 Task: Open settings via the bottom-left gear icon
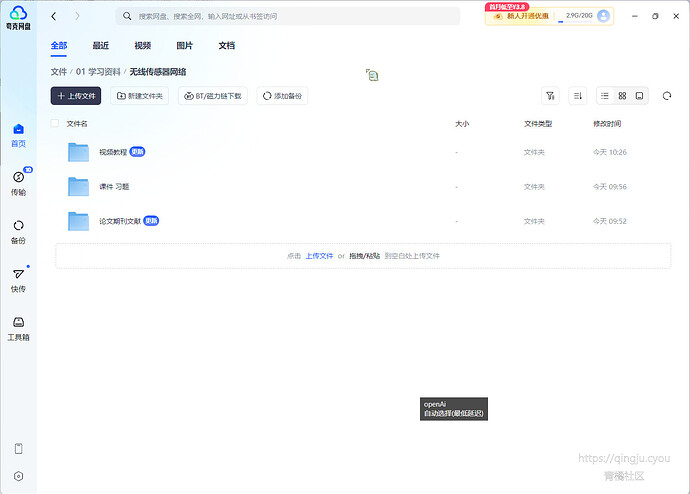(x=18, y=476)
